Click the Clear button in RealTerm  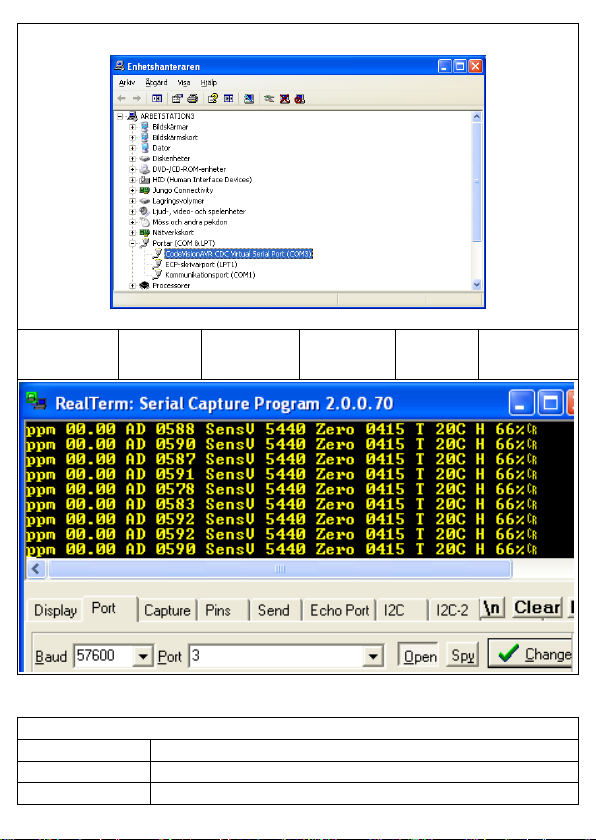click(x=537, y=608)
